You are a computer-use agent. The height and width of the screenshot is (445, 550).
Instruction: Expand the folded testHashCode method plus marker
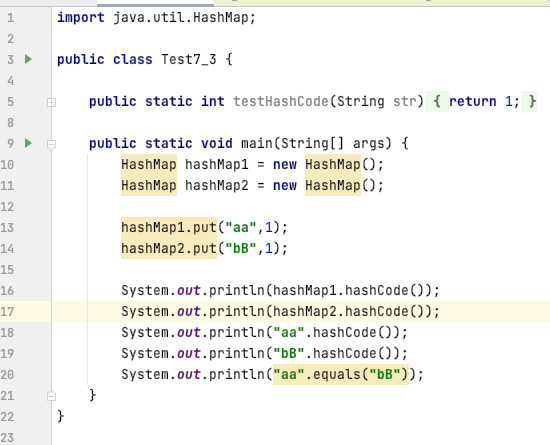click(x=51, y=102)
